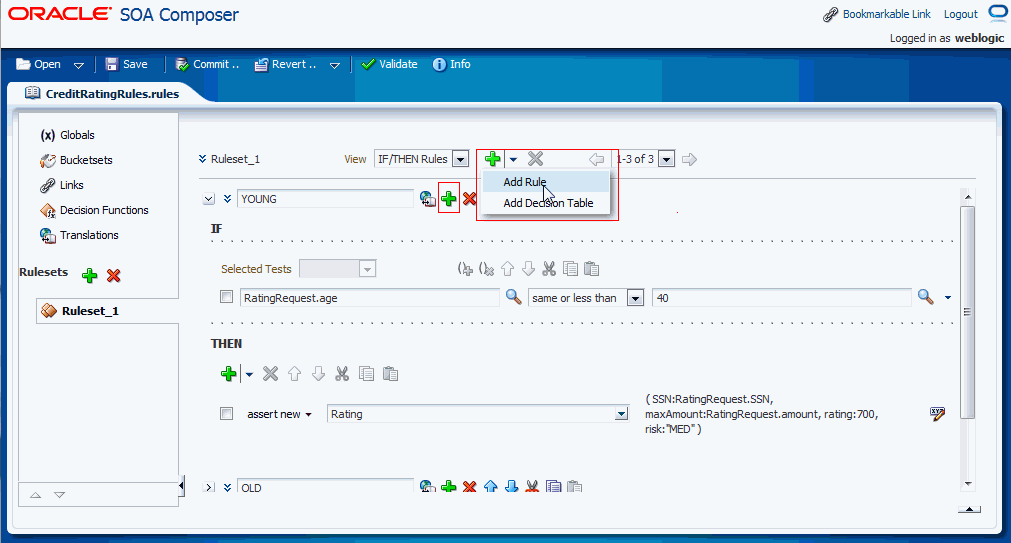This screenshot has height=543, width=1011.
Task: Click the Save toolbar button
Action: [x=126, y=64]
